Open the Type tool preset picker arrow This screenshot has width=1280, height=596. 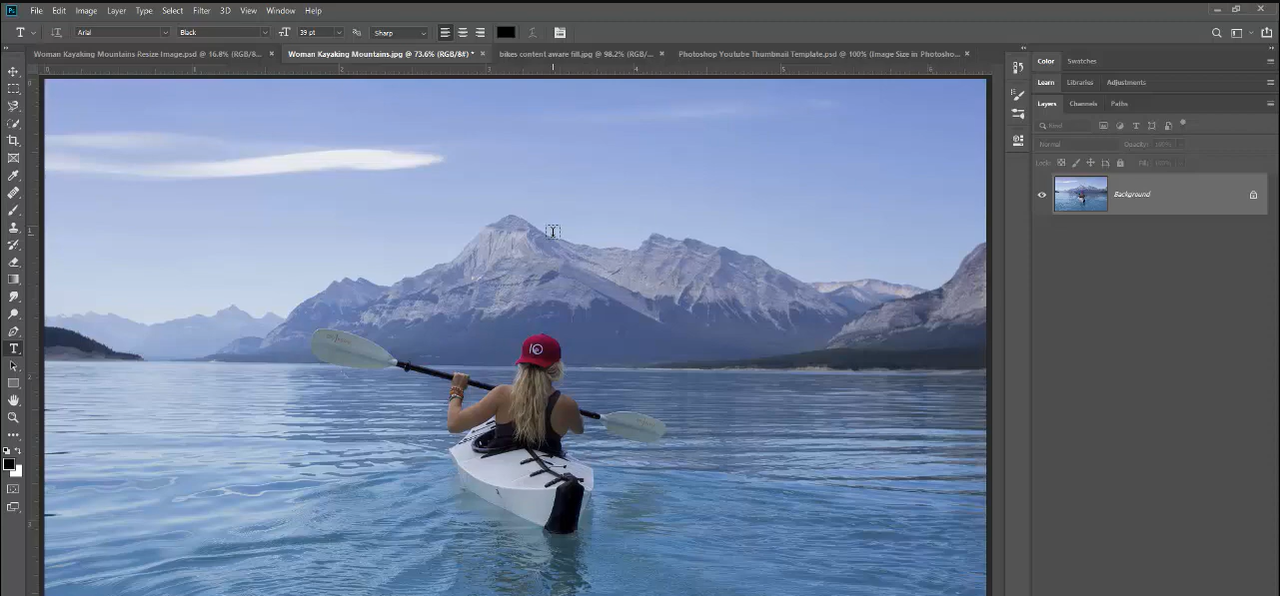(x=33, y=33)
